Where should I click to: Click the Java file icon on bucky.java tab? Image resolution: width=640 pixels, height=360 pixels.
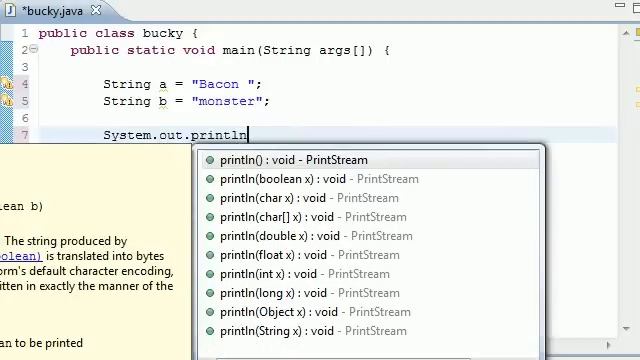[x=10, y=10]
